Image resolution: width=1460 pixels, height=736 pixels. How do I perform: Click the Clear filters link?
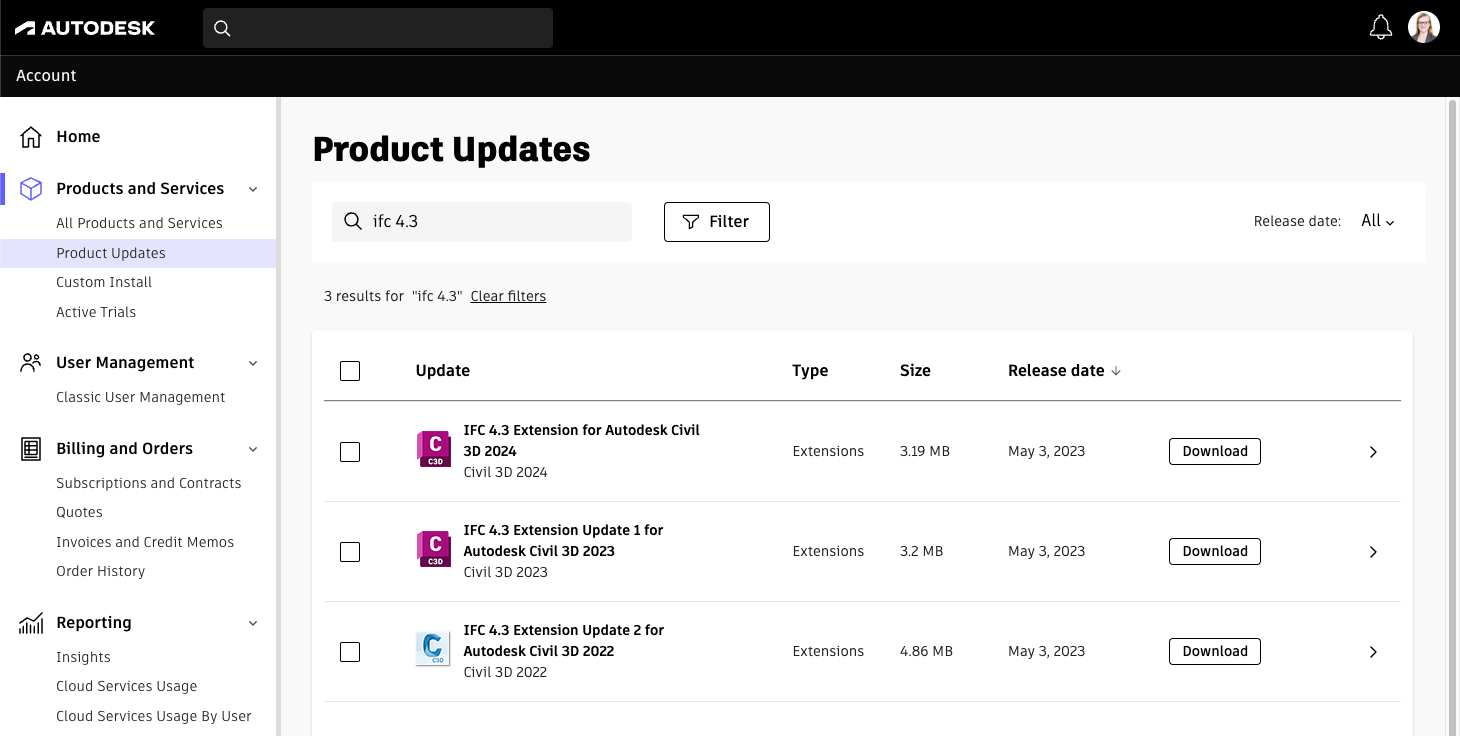[508, 296]
